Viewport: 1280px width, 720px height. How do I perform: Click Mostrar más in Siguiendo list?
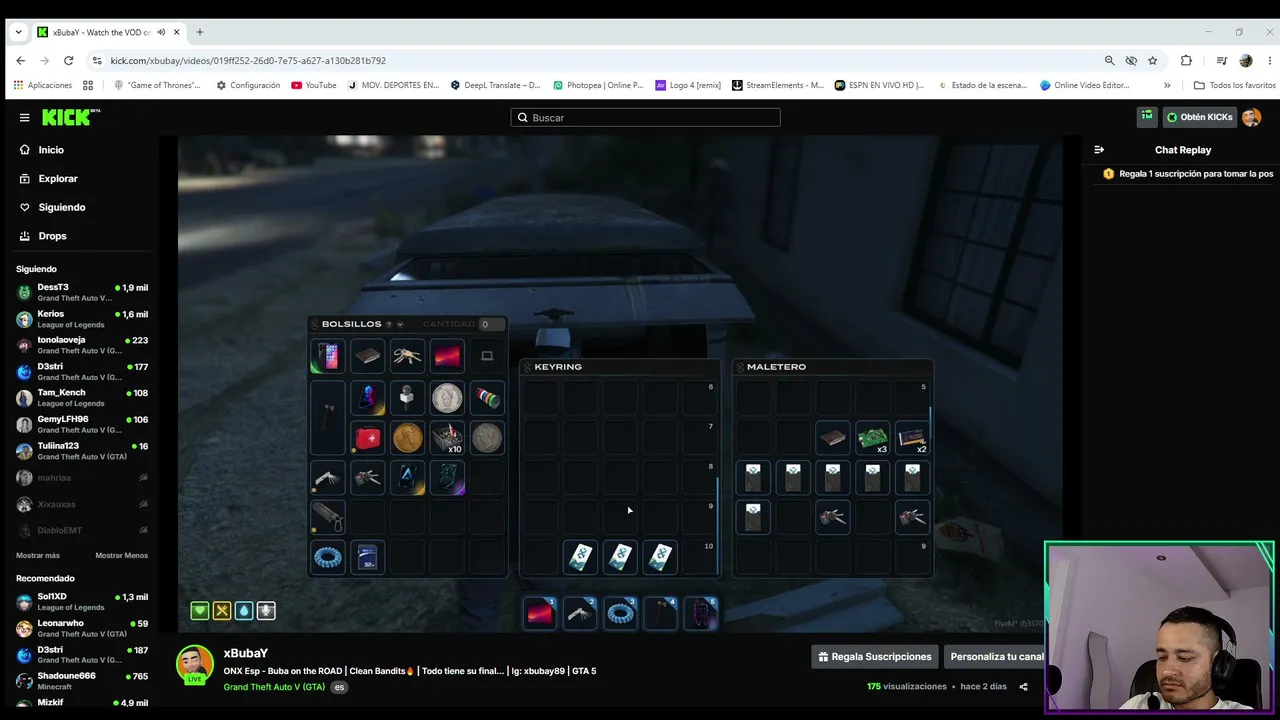pos(38,555)
